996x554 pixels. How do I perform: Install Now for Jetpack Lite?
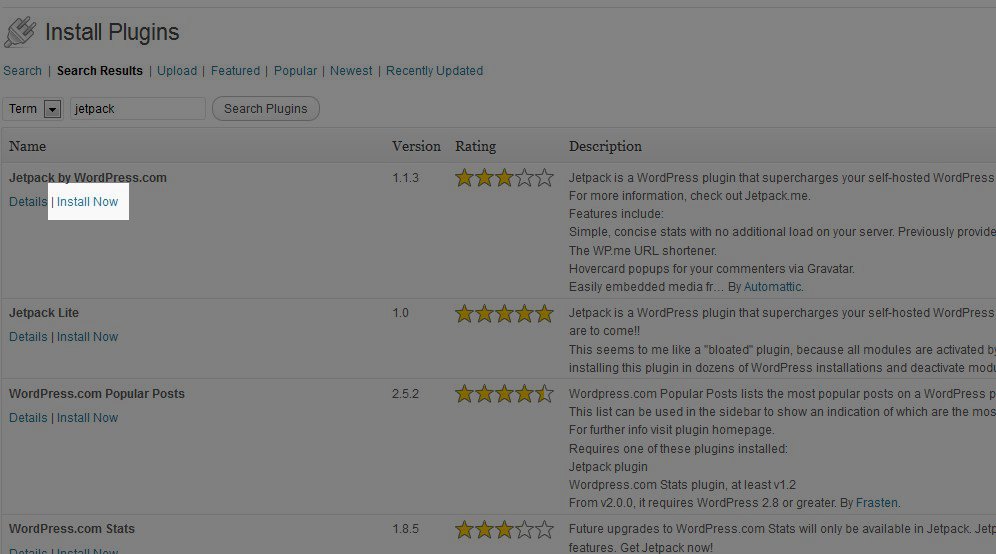coord(88,337)
